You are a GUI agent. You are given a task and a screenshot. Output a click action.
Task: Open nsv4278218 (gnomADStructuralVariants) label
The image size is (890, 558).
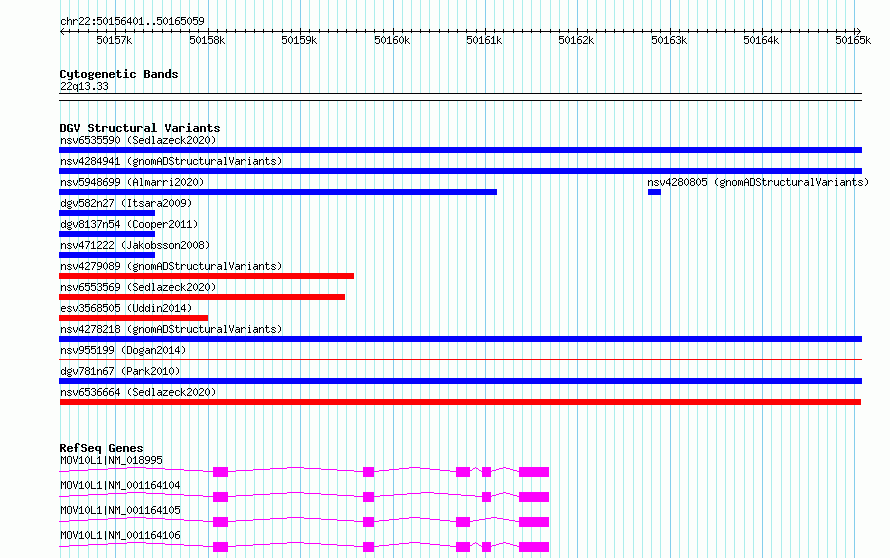pos(171,329)
